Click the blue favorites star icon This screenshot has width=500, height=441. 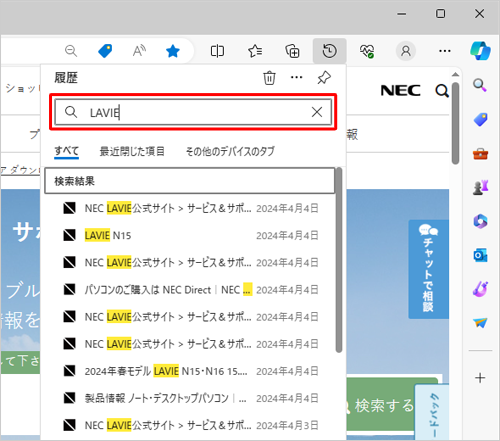[x=173, y=51]
